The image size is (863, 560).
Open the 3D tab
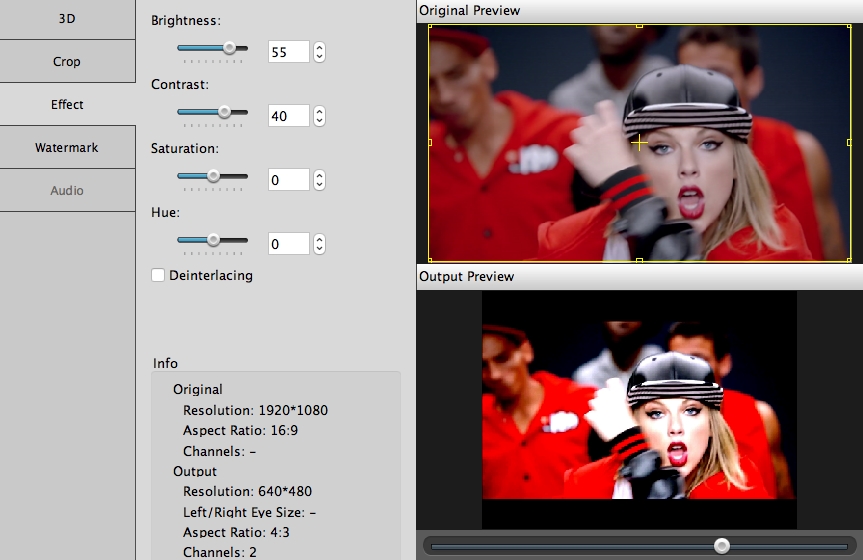point(67,19)
